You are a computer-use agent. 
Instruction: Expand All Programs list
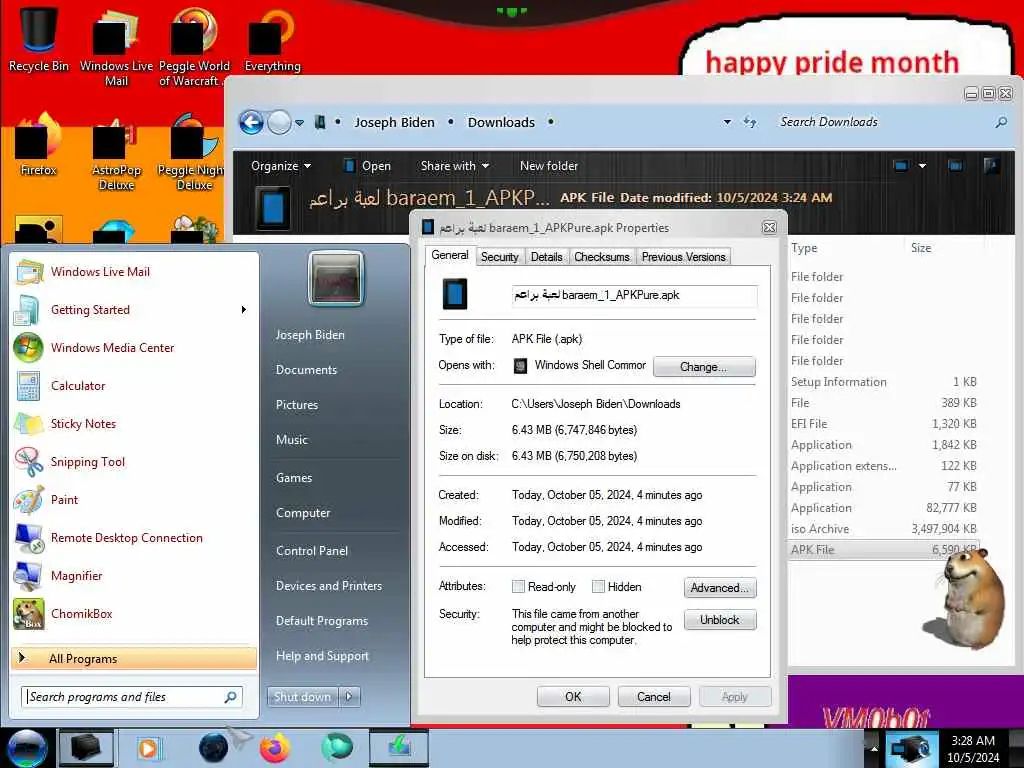click(134, 658)
